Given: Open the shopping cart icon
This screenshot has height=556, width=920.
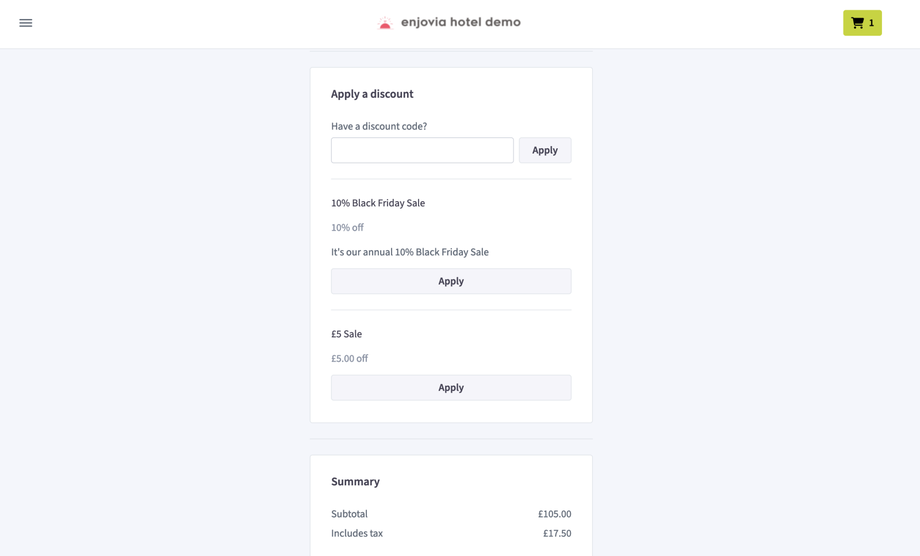Looking at the screenshot, I should coord(857,23).
